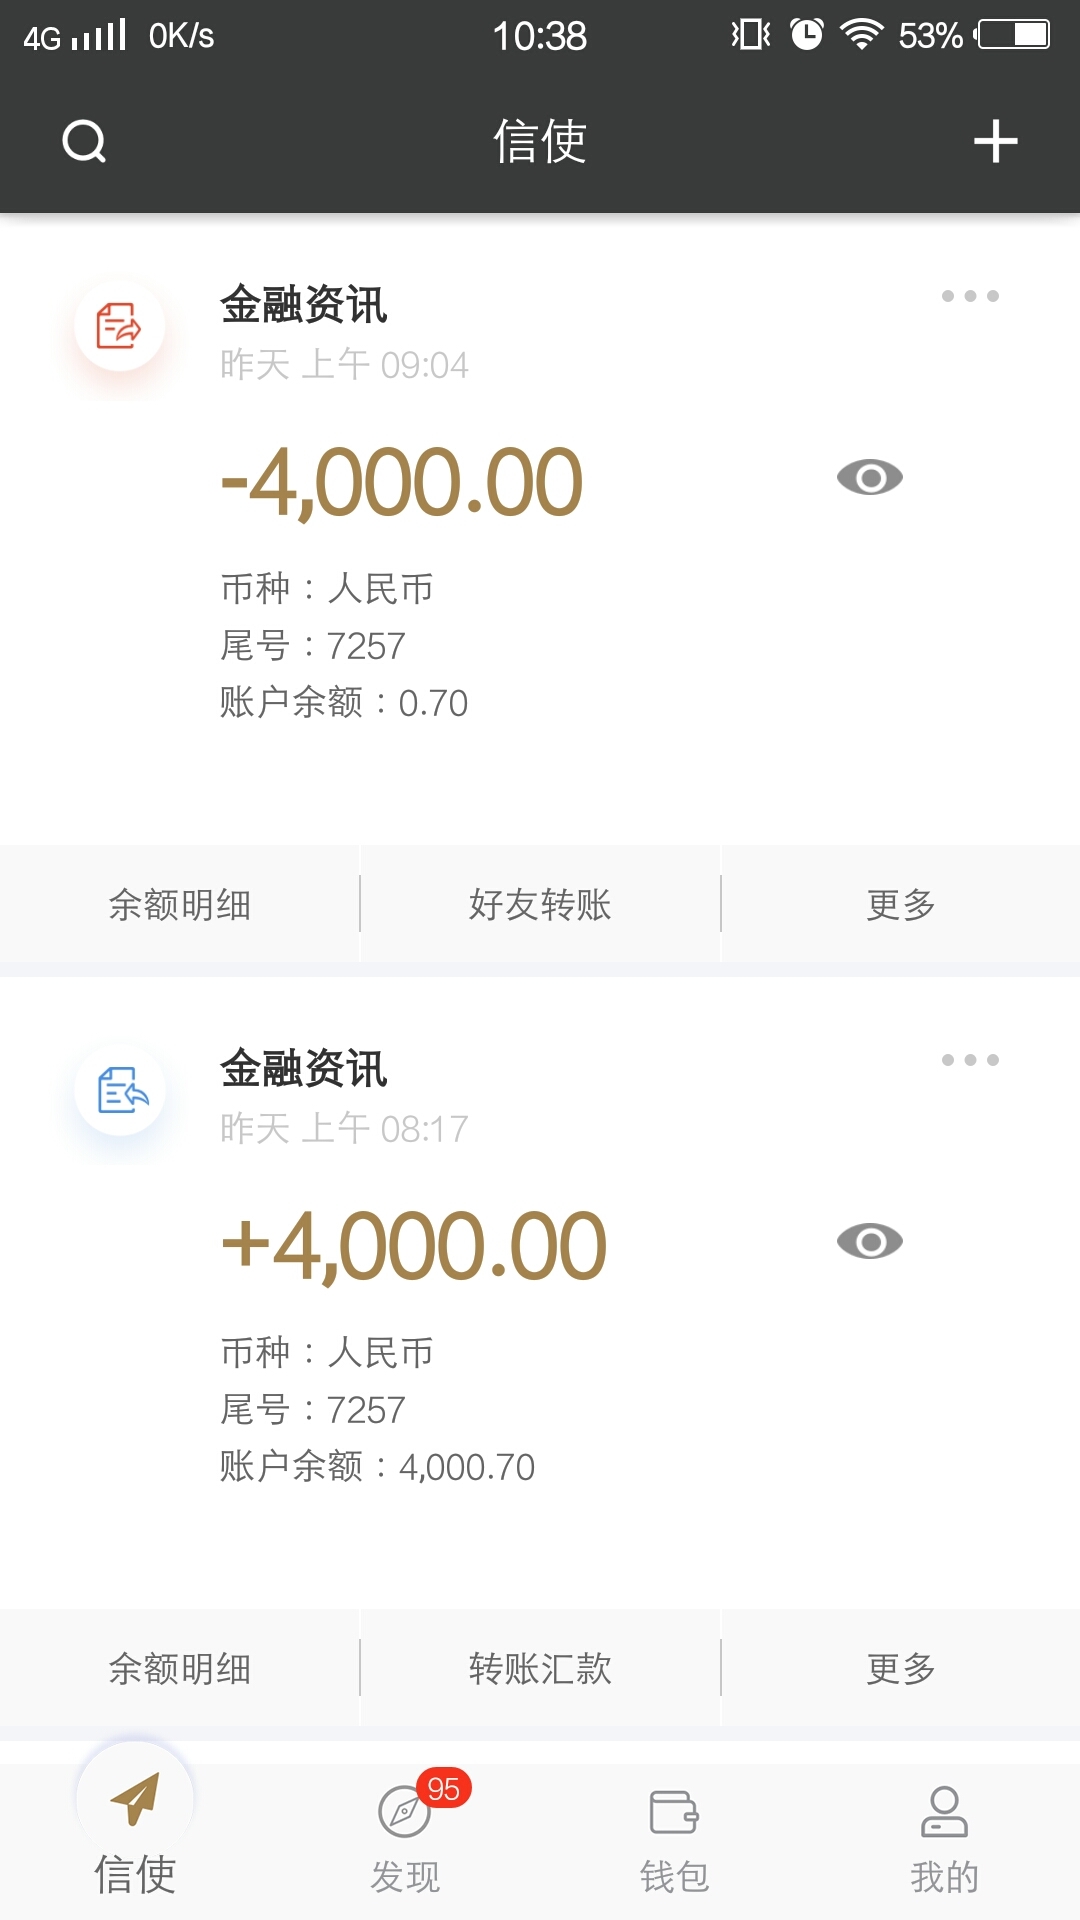Tap the blue incoming transfer message icon
Viewport: 1080px width, 1920px height.
point(121,1090)
